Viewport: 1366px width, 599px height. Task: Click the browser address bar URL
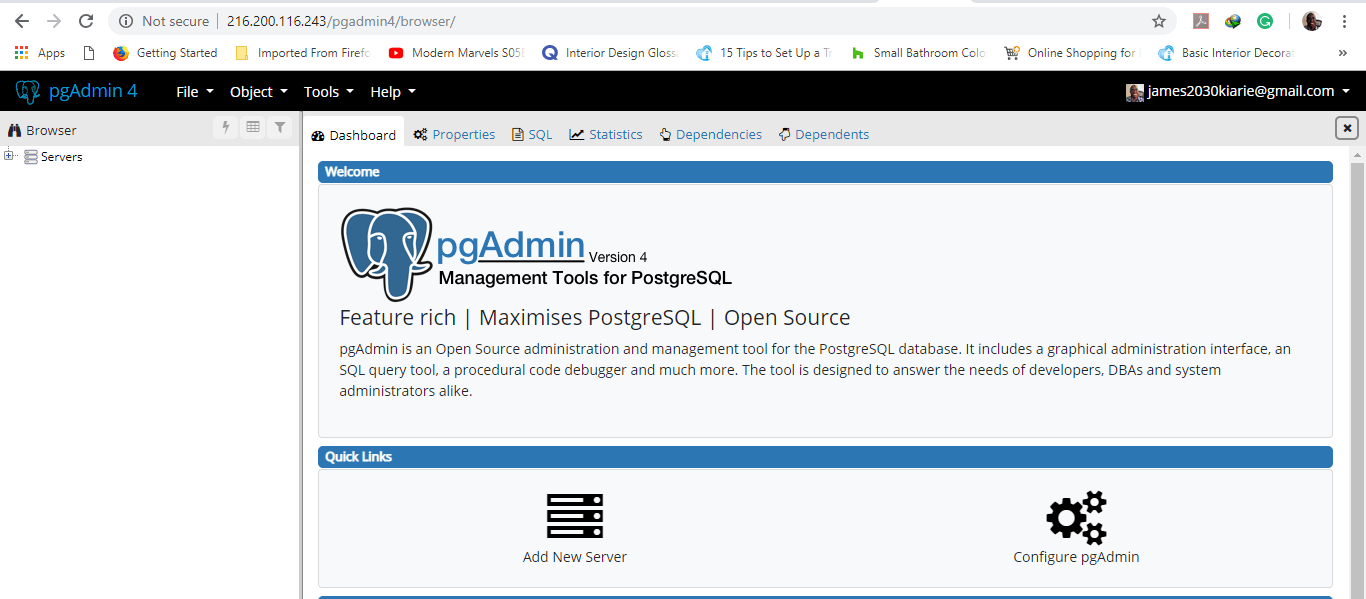(341, 21)
